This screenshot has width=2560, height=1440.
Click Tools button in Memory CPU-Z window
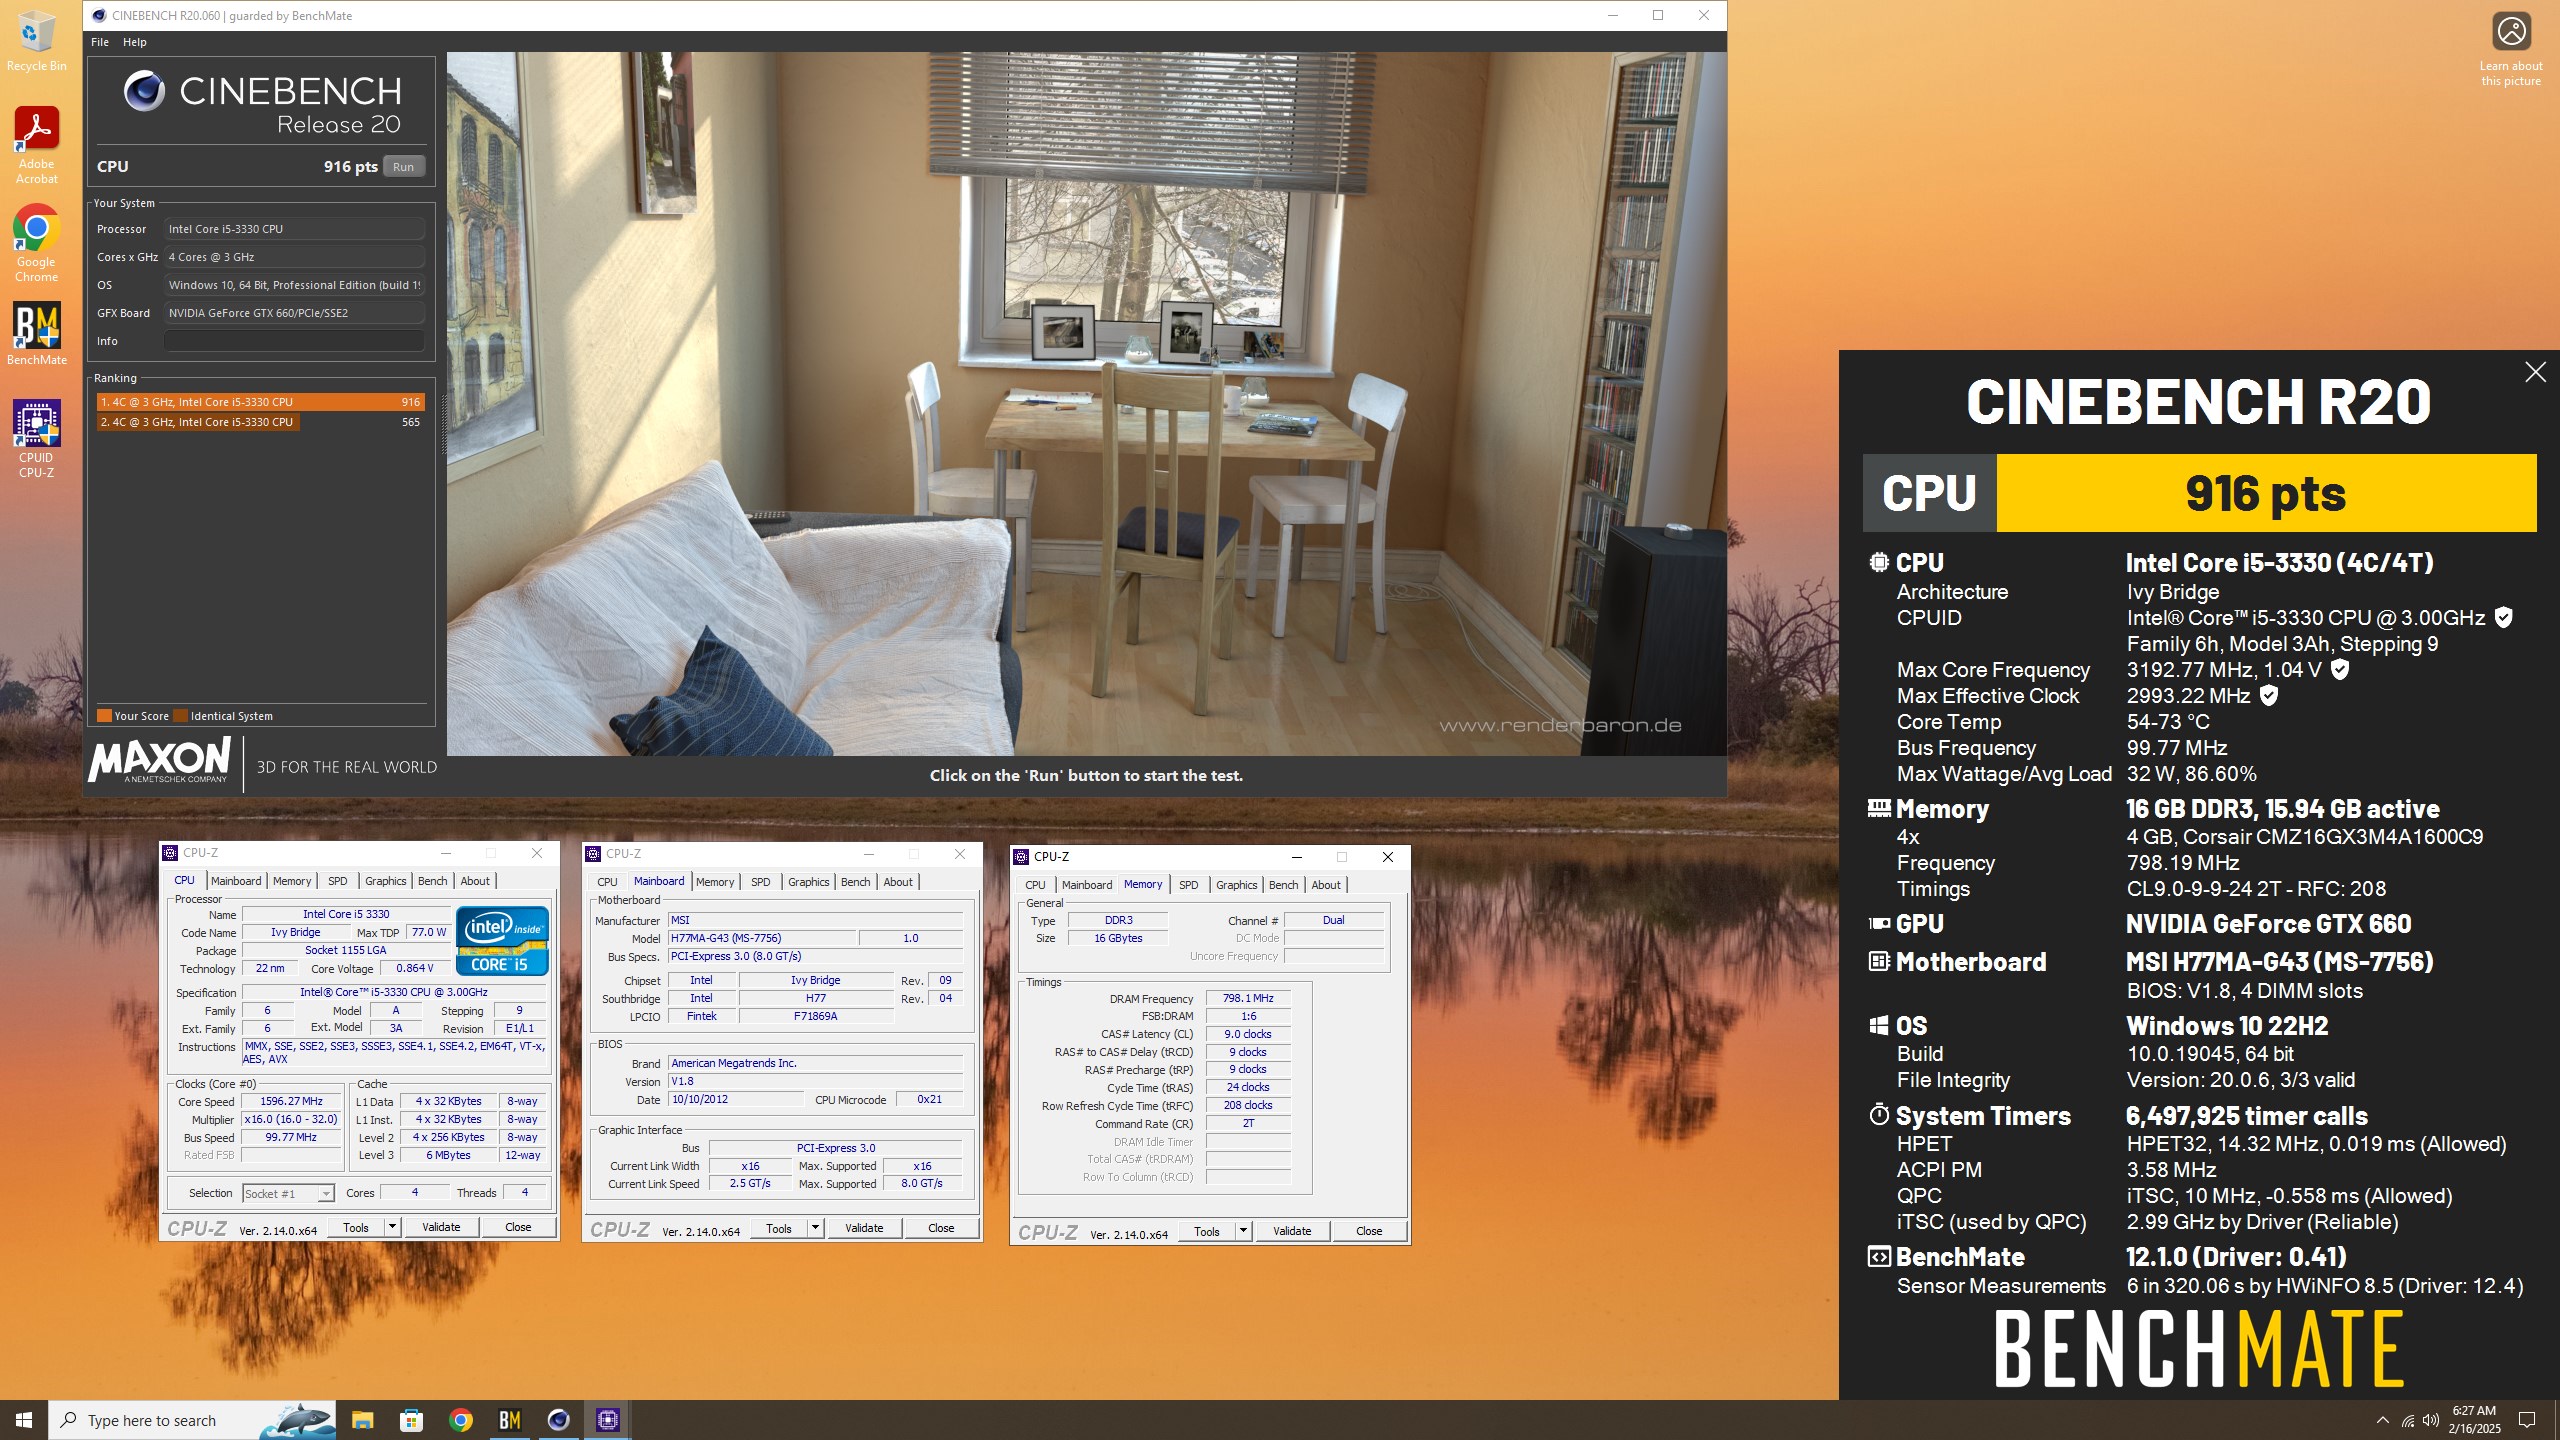coord(1207,1231)
